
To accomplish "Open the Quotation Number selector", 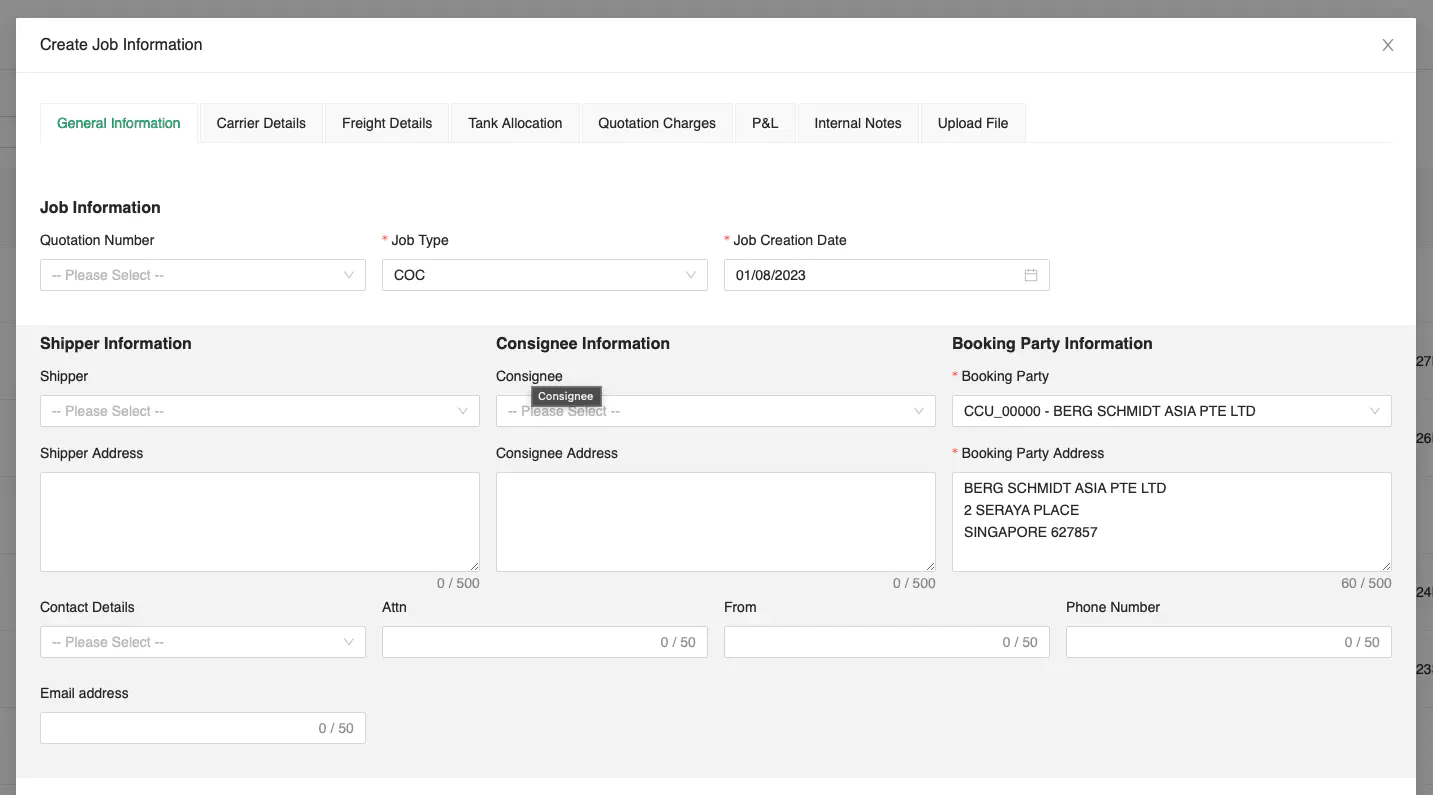I will (200, 275).
